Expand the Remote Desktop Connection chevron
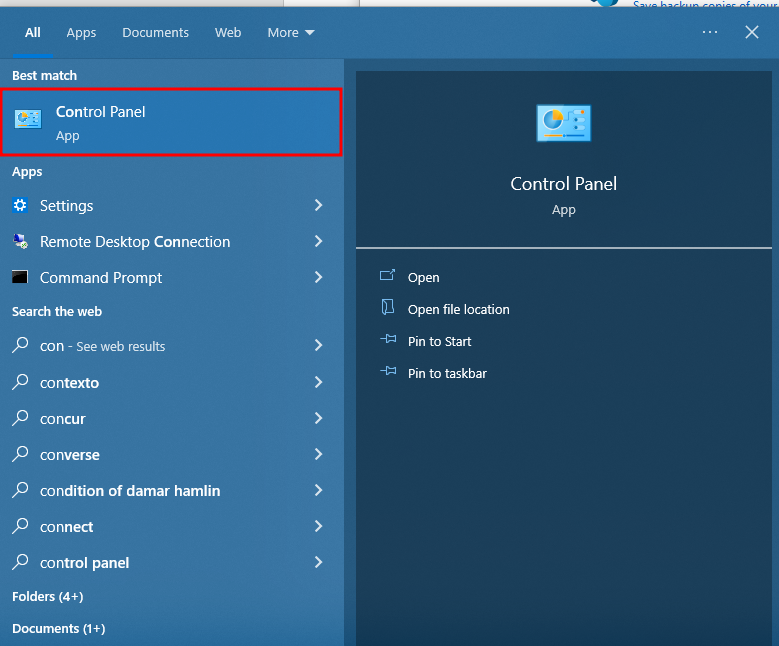Viewport: 779px width, 646px height. (318, 242)
